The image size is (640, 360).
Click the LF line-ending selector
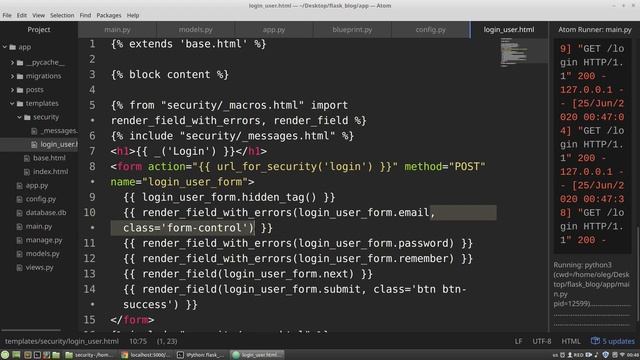pyautogui.click(x=518, y=341)
